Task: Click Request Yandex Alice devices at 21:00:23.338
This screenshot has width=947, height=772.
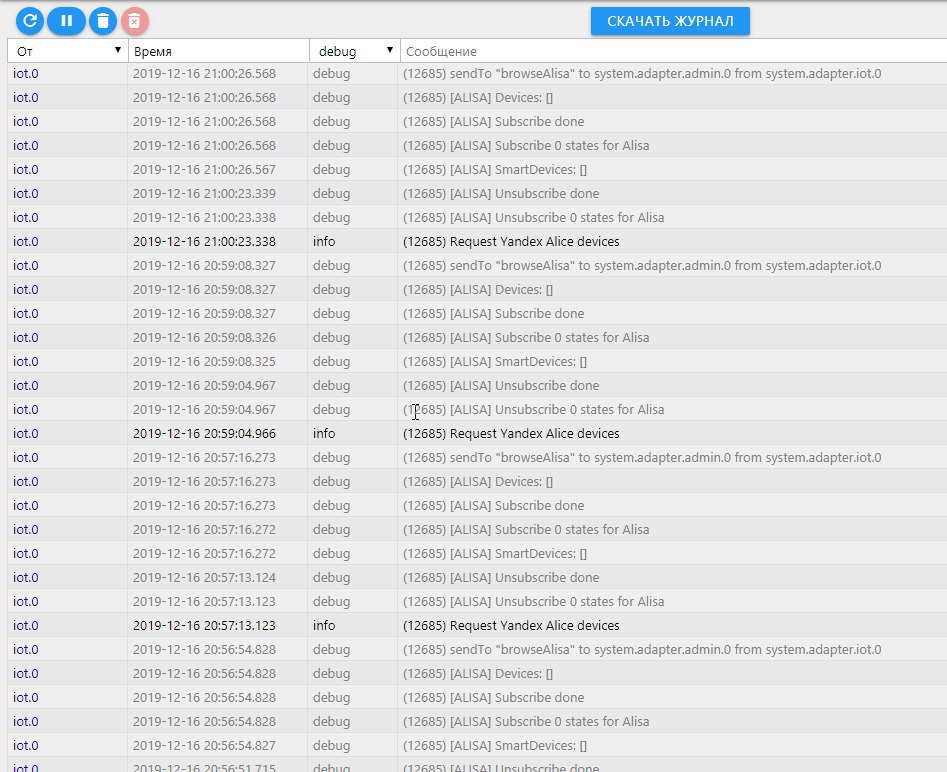Action: click(511, 242)
